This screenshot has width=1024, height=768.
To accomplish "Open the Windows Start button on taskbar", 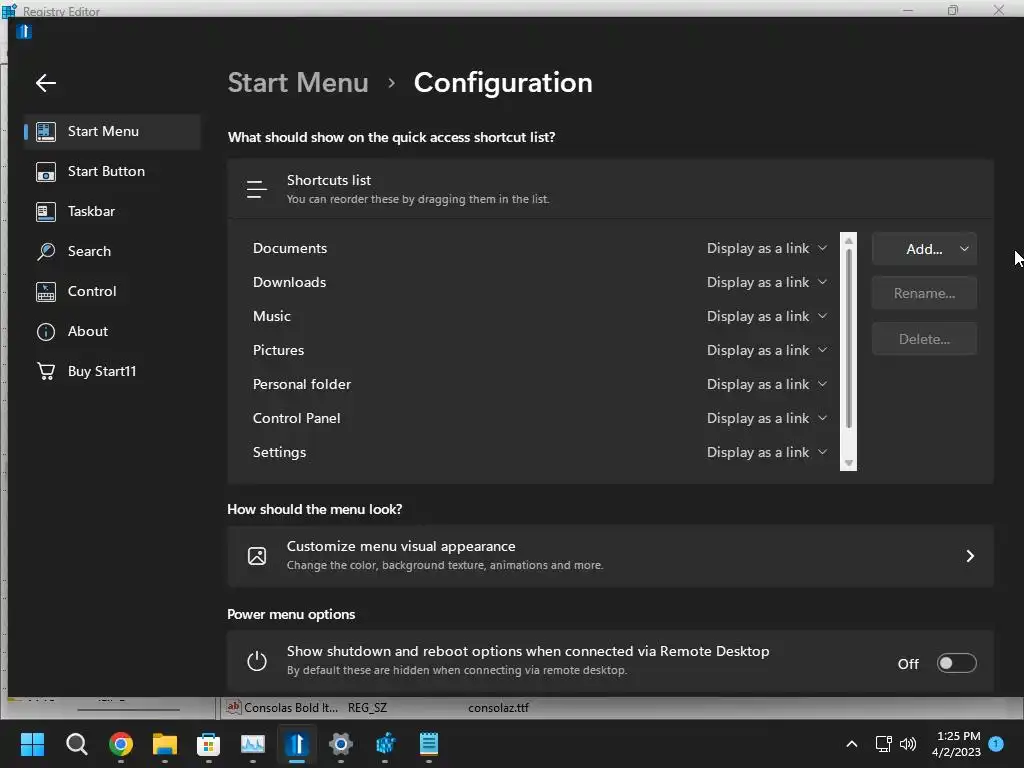I will click(32, 744).
